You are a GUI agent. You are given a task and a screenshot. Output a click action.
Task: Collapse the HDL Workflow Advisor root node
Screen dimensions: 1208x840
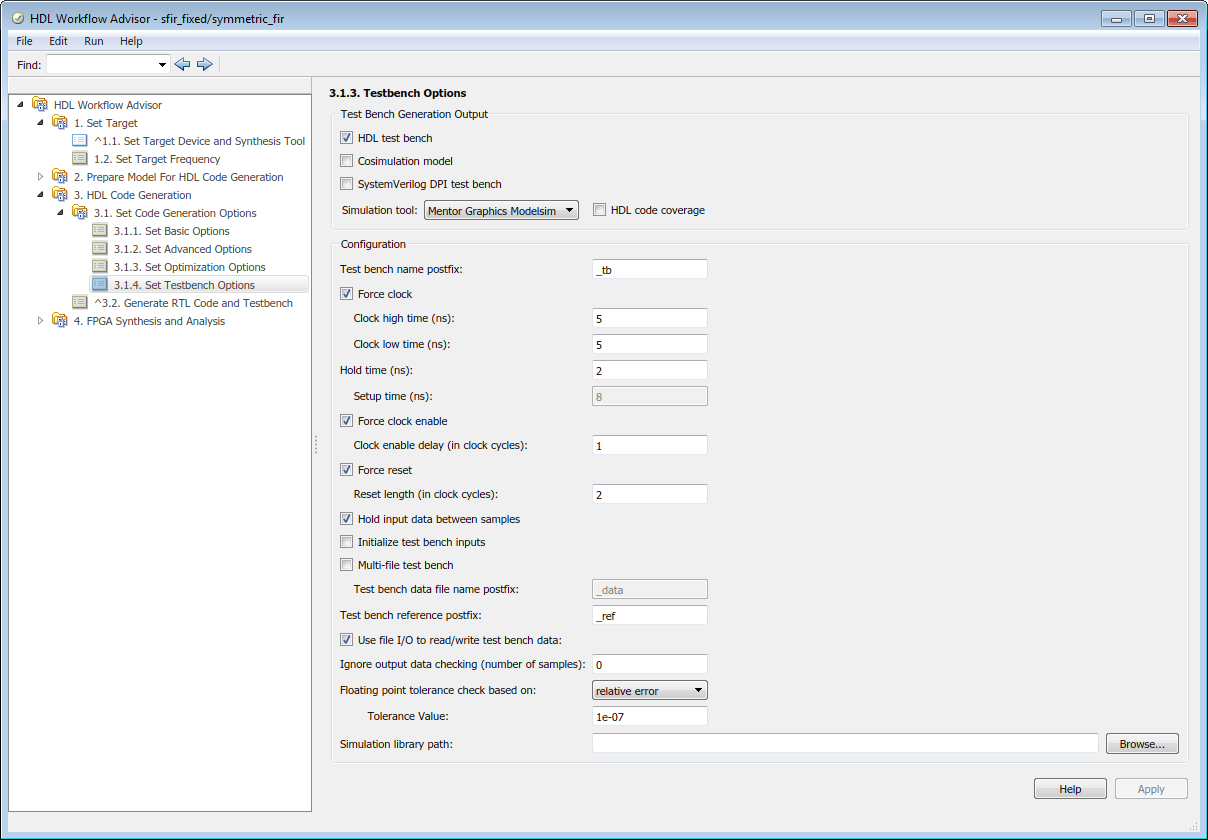tap(22, 104)
